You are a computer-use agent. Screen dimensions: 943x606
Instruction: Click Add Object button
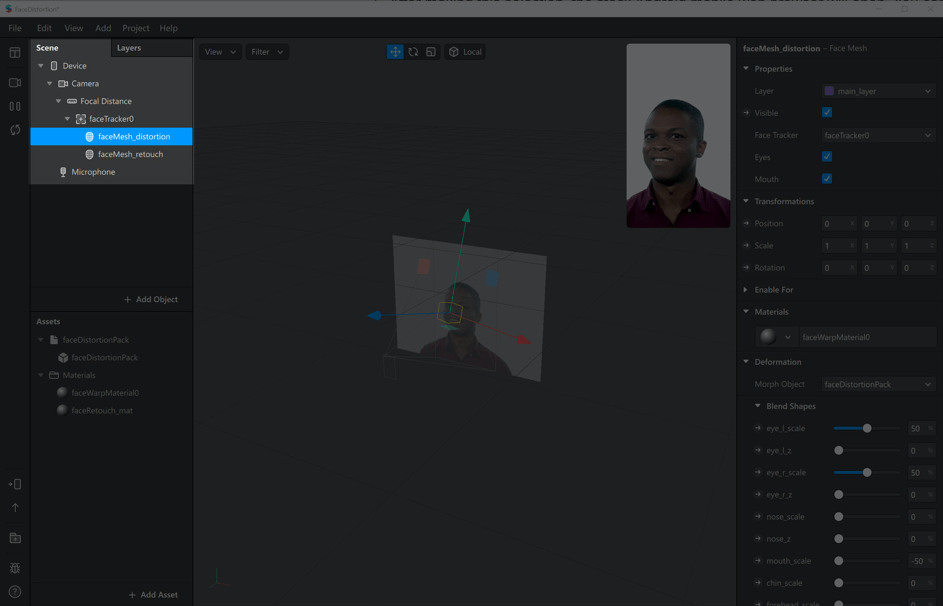coord(151,299)
